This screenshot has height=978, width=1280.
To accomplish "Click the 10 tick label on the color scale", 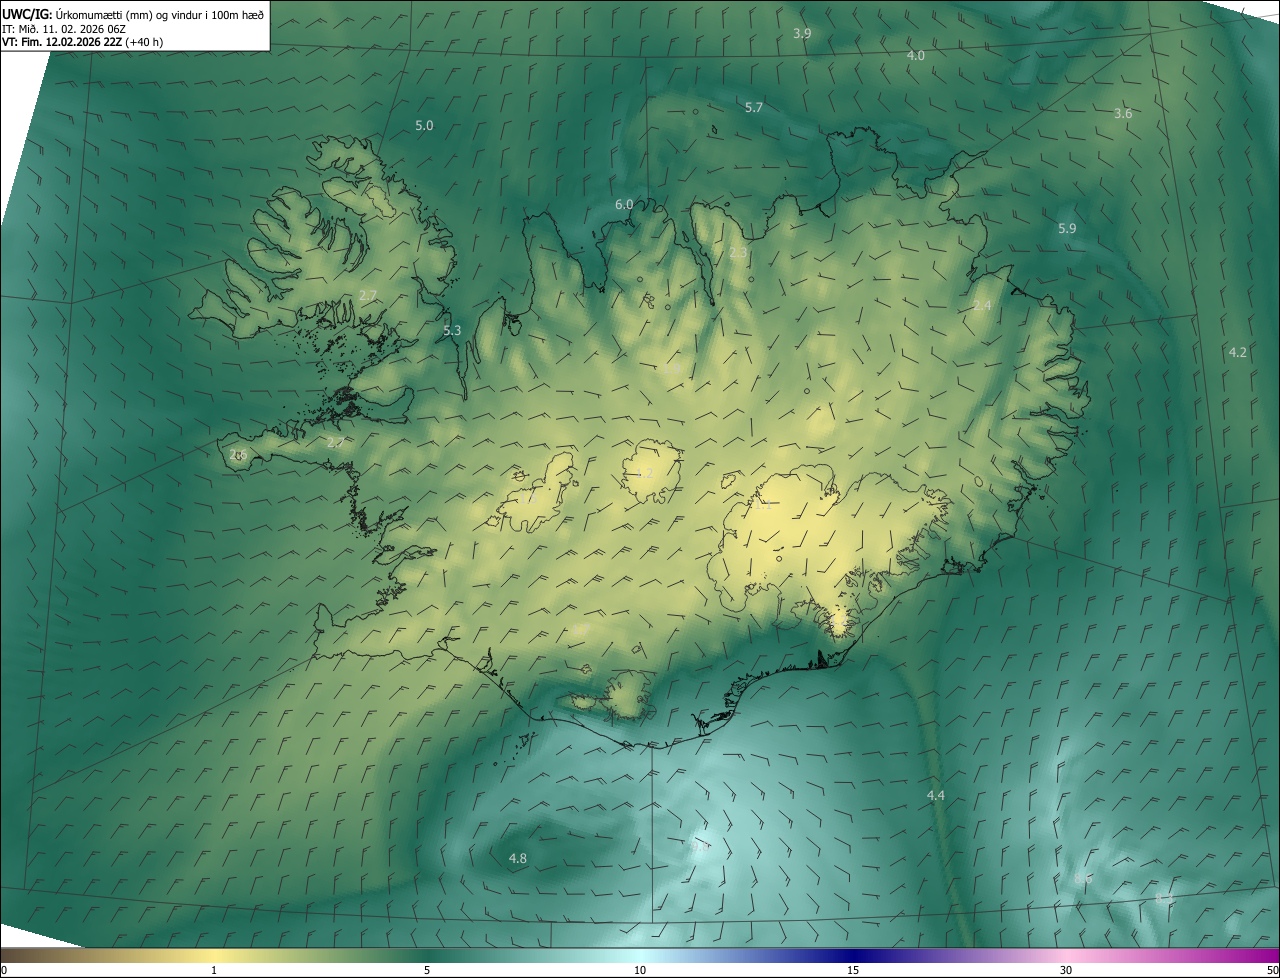I will click(x=640, y=971).
